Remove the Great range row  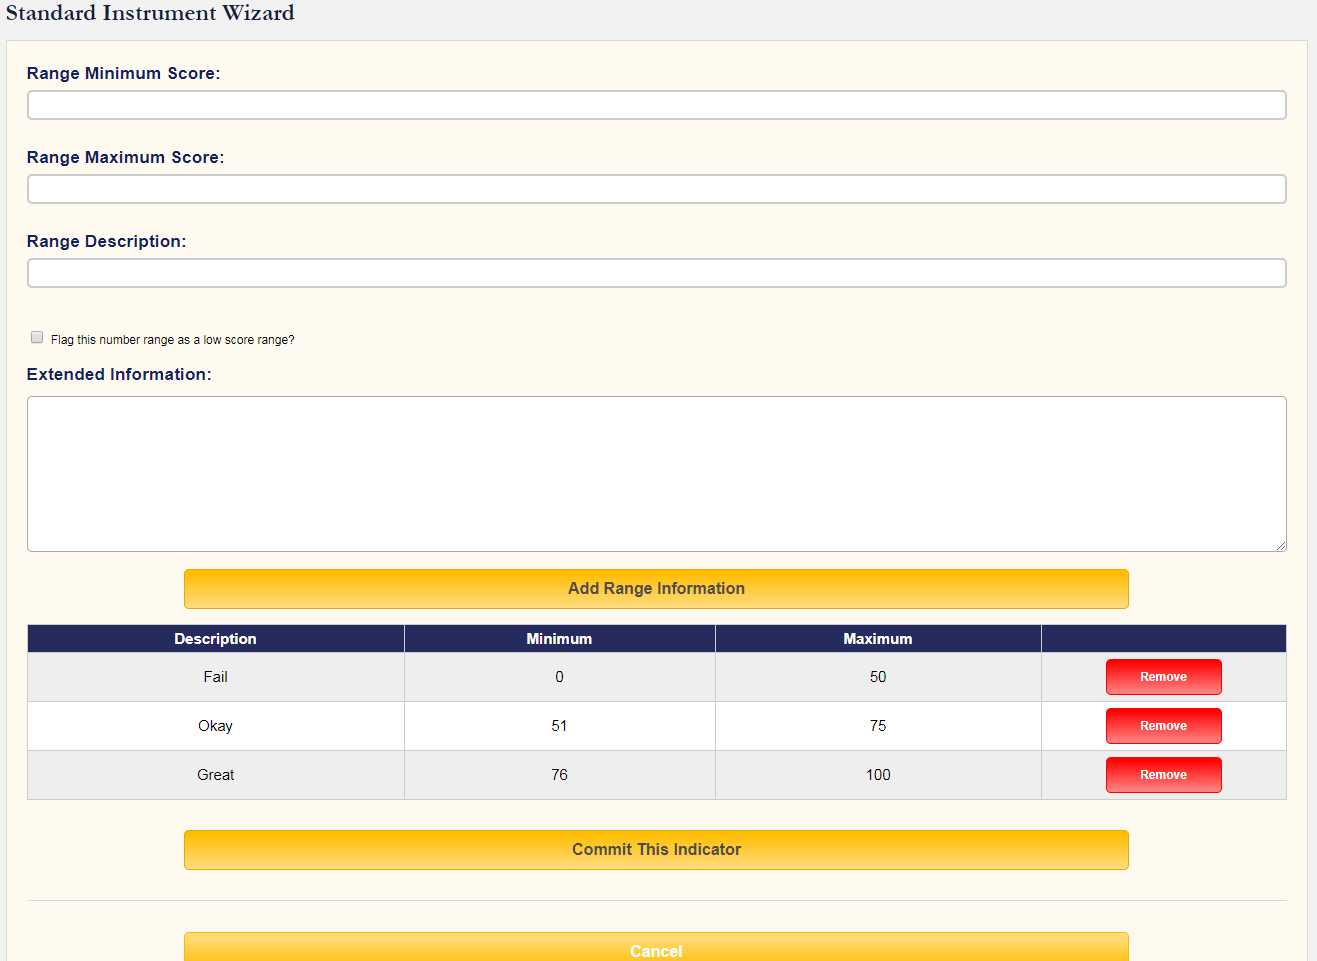[x=1163, y=775]
